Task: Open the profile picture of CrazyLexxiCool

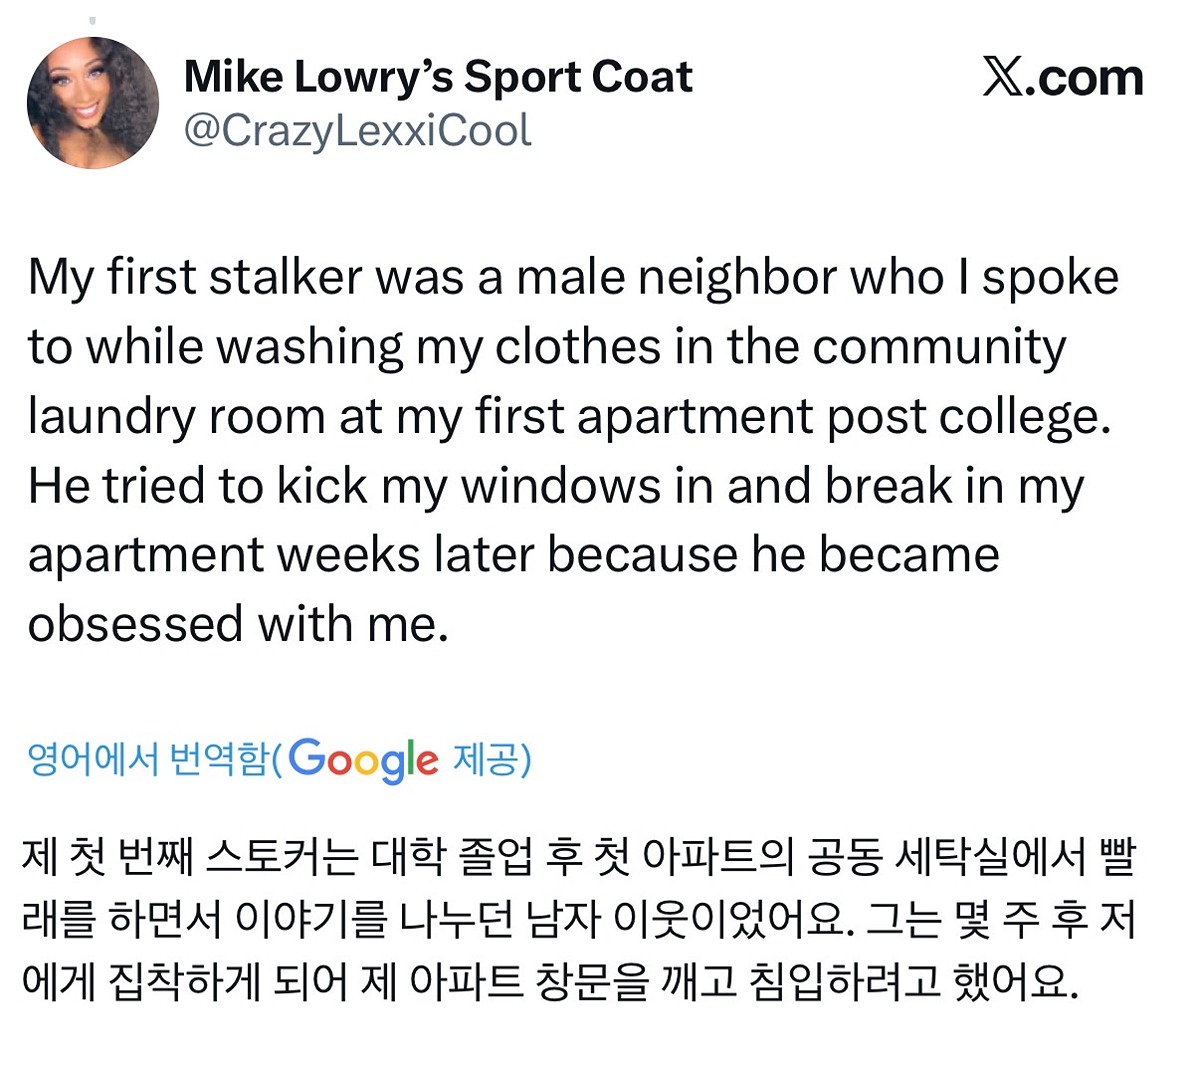Action: coord(92,102)
